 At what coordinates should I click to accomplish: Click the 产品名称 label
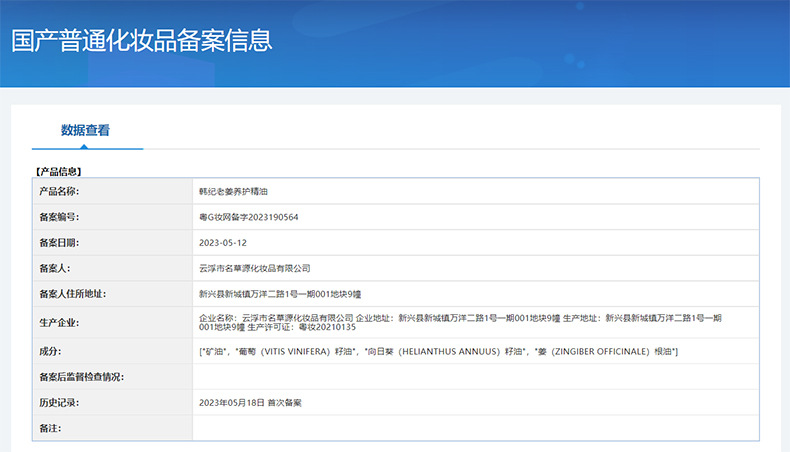(59, 191)
